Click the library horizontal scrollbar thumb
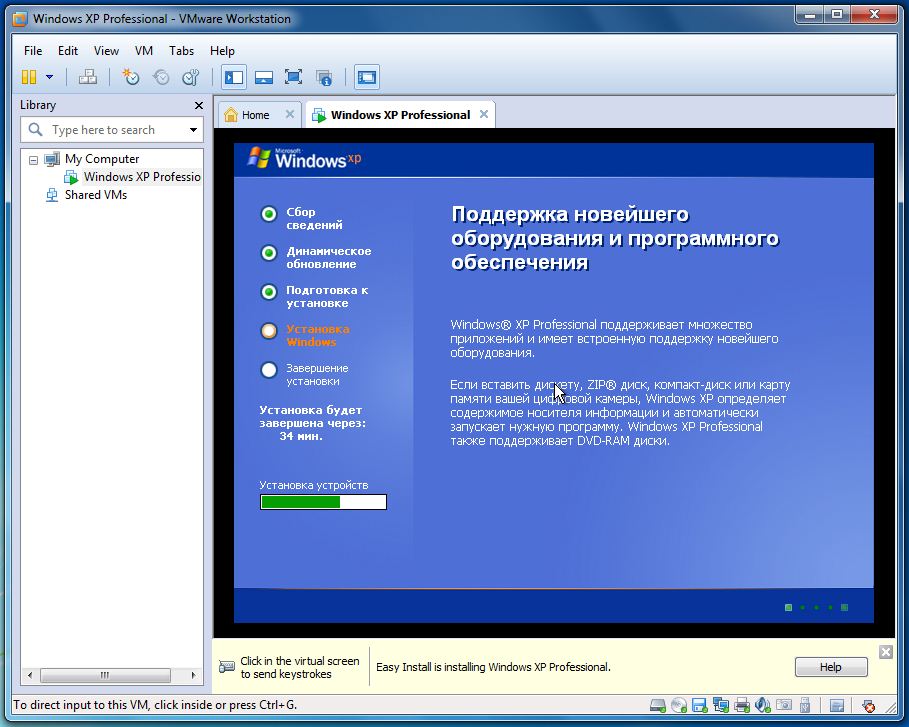 coord(105,675)
